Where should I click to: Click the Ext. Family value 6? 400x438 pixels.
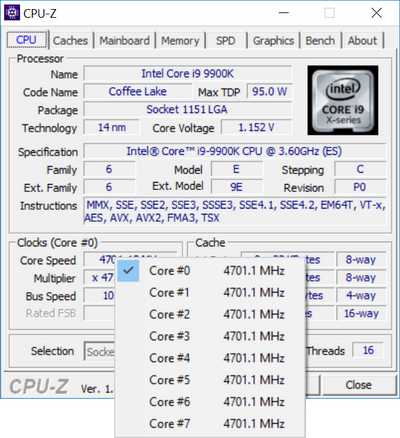pyautogui.click(x=109, y=187)
